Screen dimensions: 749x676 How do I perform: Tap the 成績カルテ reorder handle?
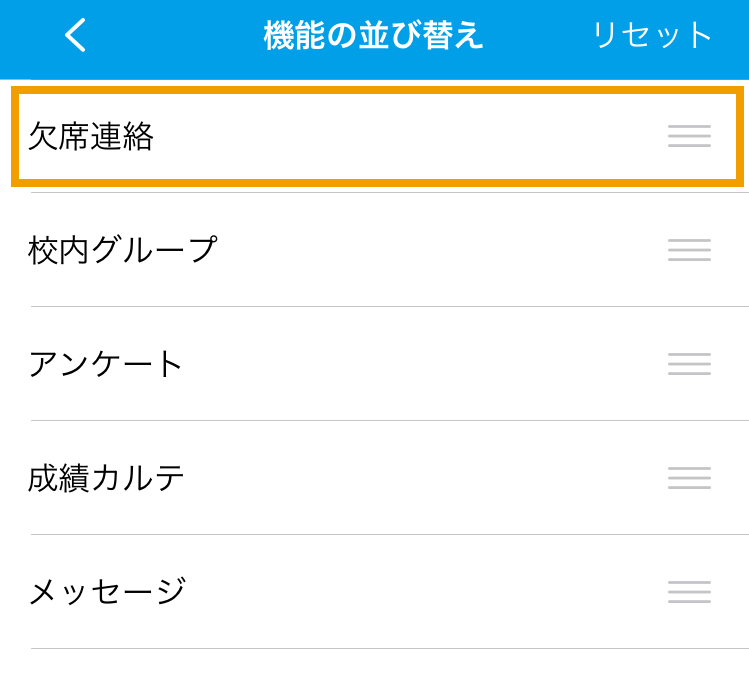689,478
